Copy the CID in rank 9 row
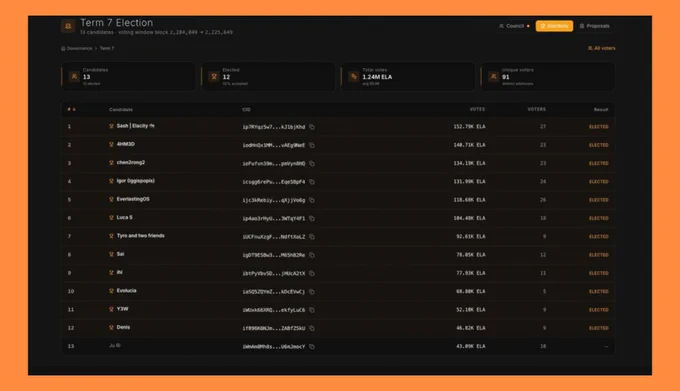The width and height of the screenshot is (680, 391). coord(312,274)
